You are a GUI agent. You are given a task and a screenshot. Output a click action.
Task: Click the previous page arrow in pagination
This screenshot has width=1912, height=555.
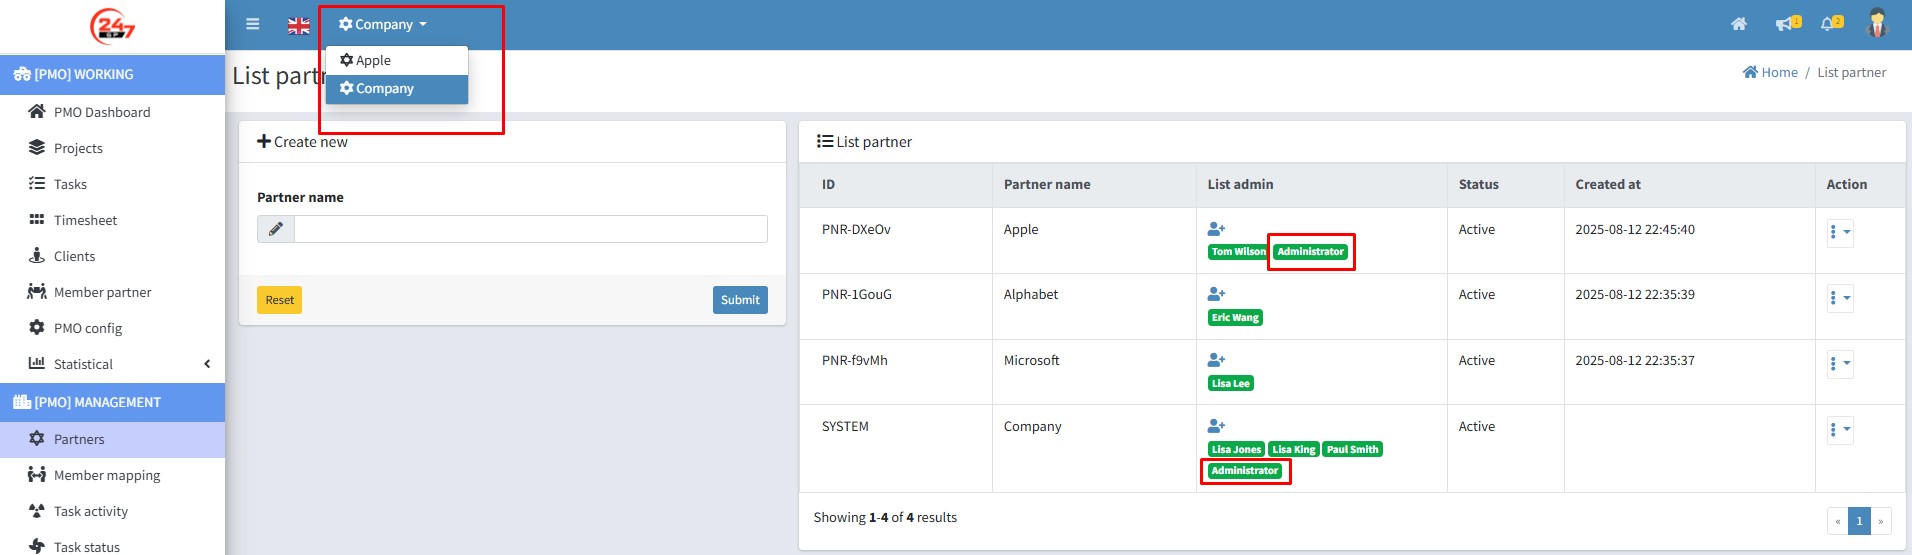1837,521
